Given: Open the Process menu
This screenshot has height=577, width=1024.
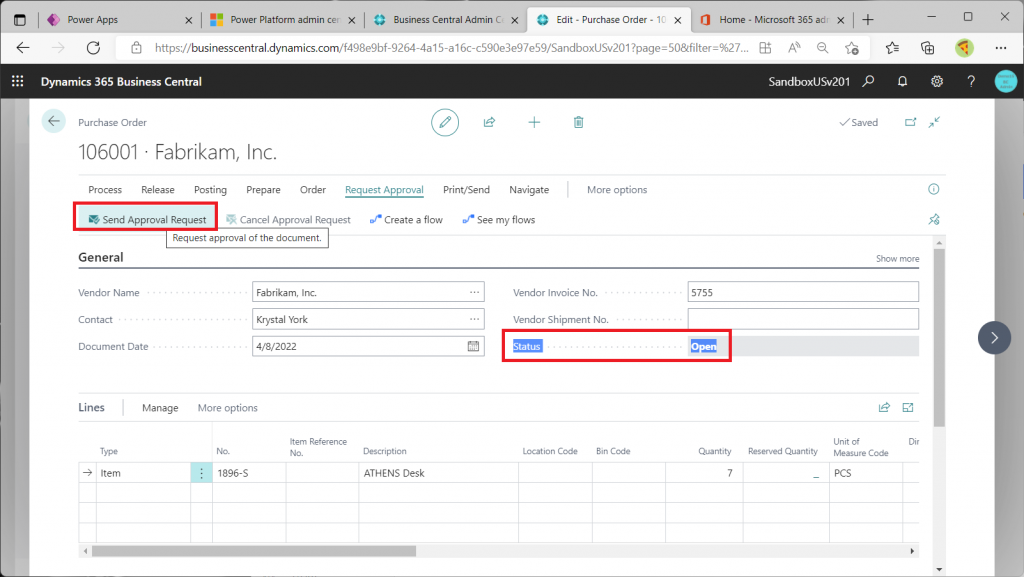Looking at the screenshot, I should 105,190.
